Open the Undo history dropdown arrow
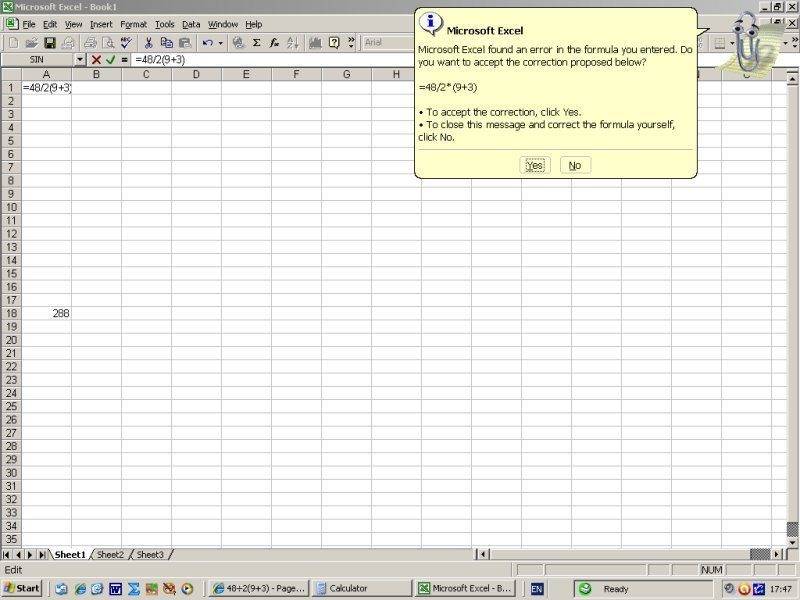Image resolution: width=800 pixels, height=600 pixels. 220,43
